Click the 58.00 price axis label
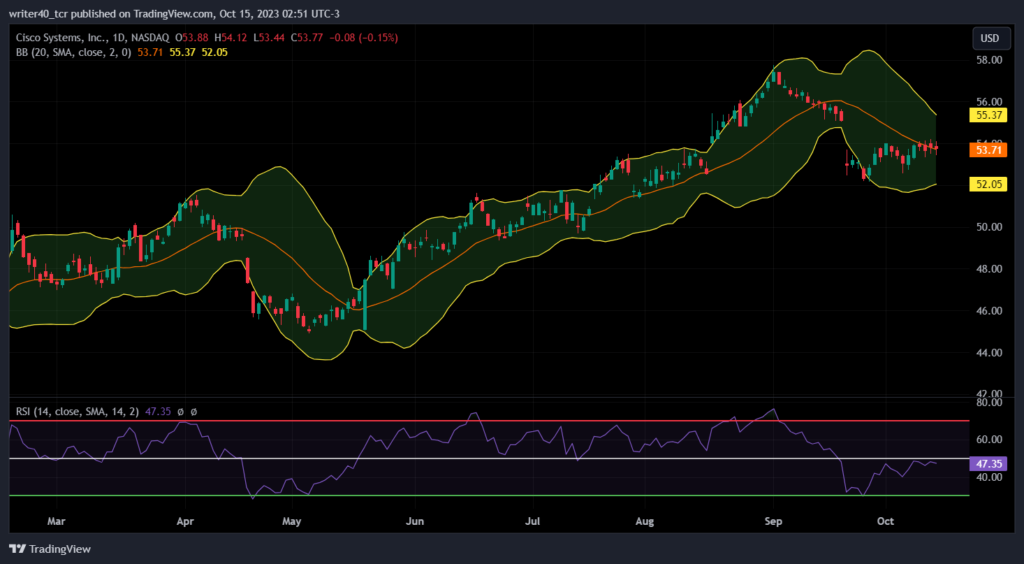Viewport: 1024px width, 564px height. click(x=988, y=60)
